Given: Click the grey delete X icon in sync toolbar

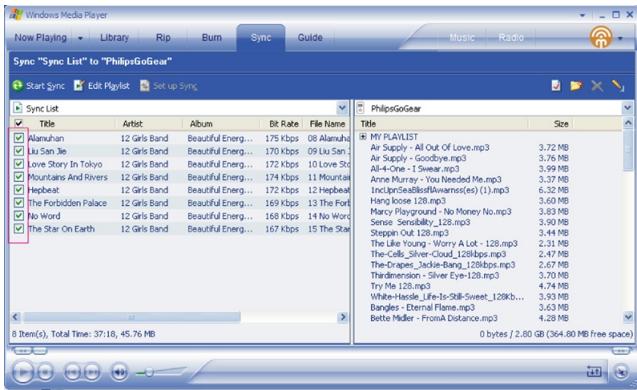Looking at the screenshot, I should pos(597,85).
